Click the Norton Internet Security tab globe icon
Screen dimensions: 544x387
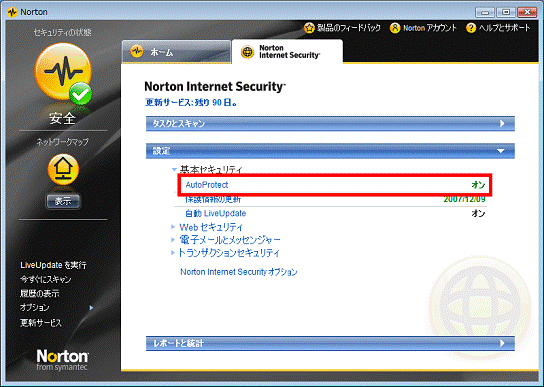[x=247, y=52]
